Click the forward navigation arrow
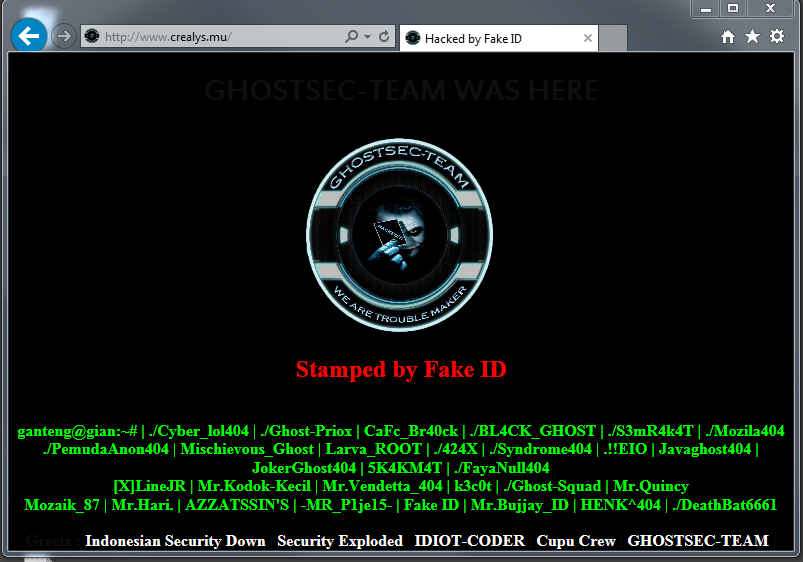The width and height of the screenshot is (803, 562). point(64,36)
